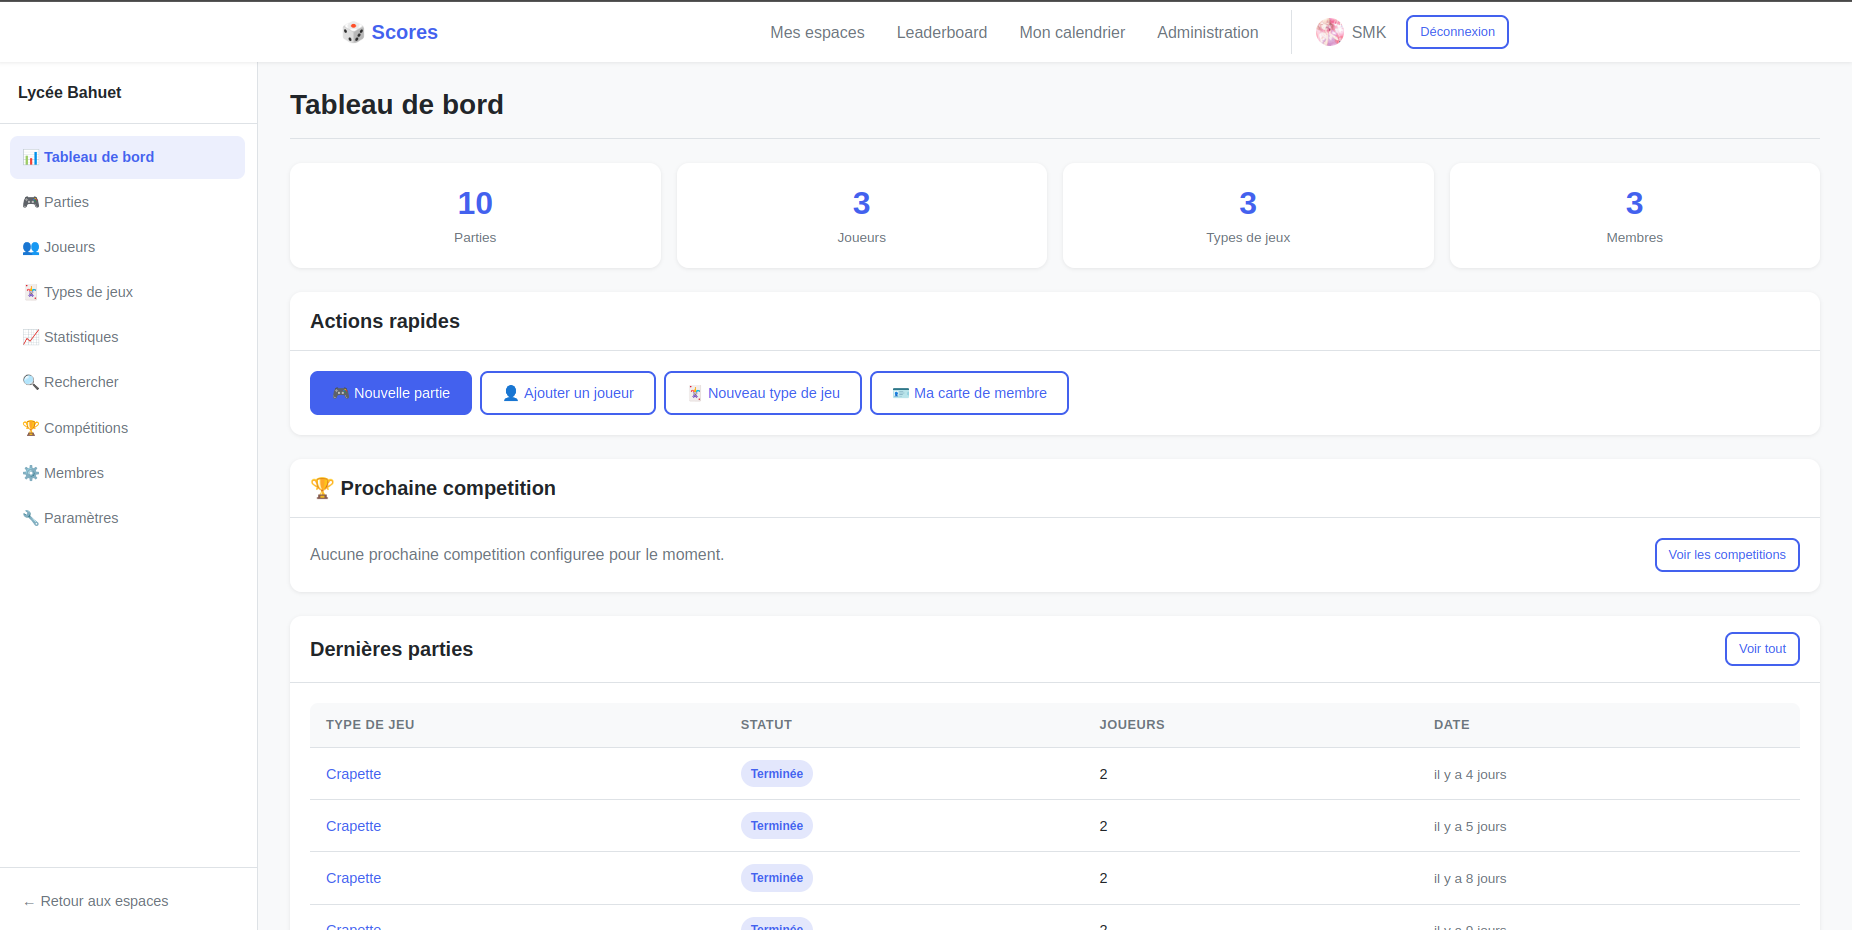Click Voir tout in Dernières parties
This screenshot has height=930, width=1852.
[1762, 649]
